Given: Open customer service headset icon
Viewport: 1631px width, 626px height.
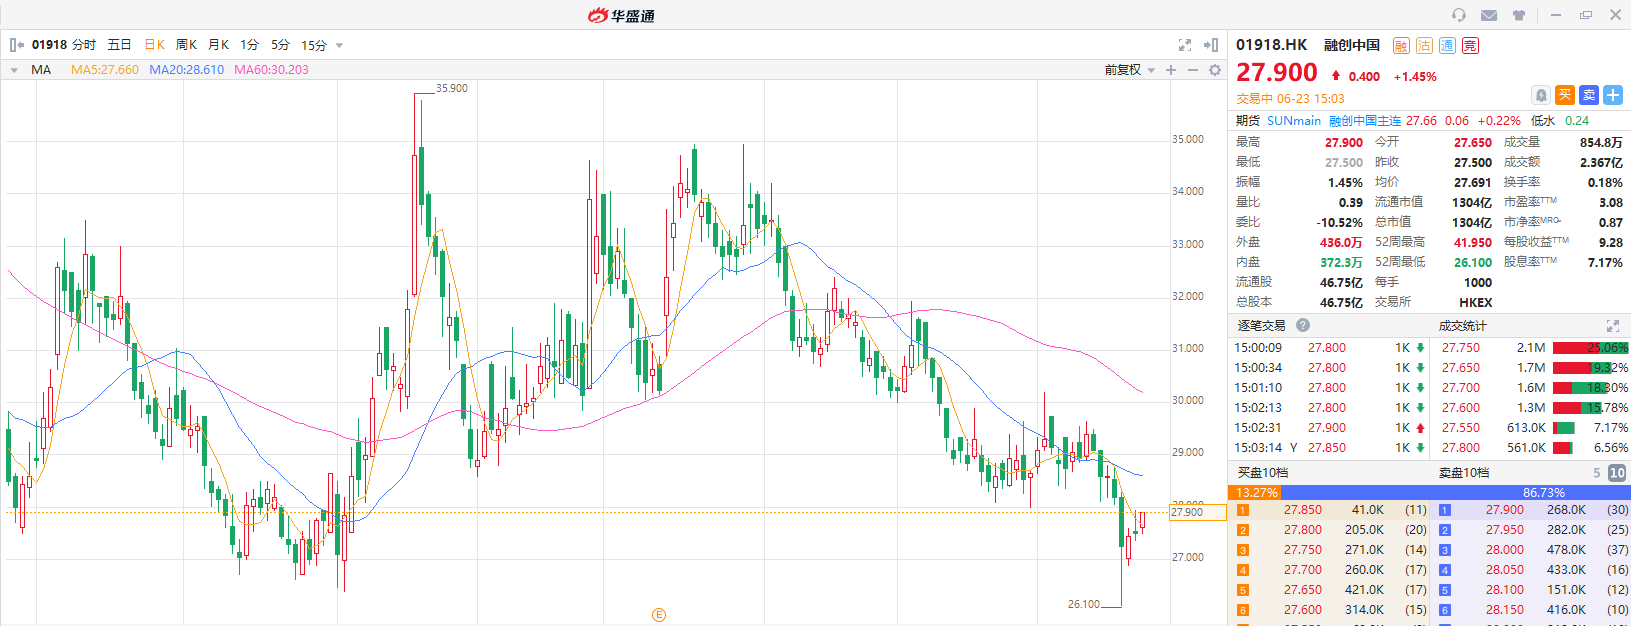Looking at the screenshot, I should [1459, 15].
